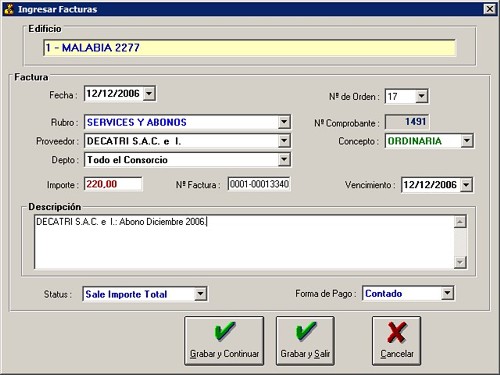
Task: Click the Descripción scrollbar up arrow
Action: click(x=460, y=222)
